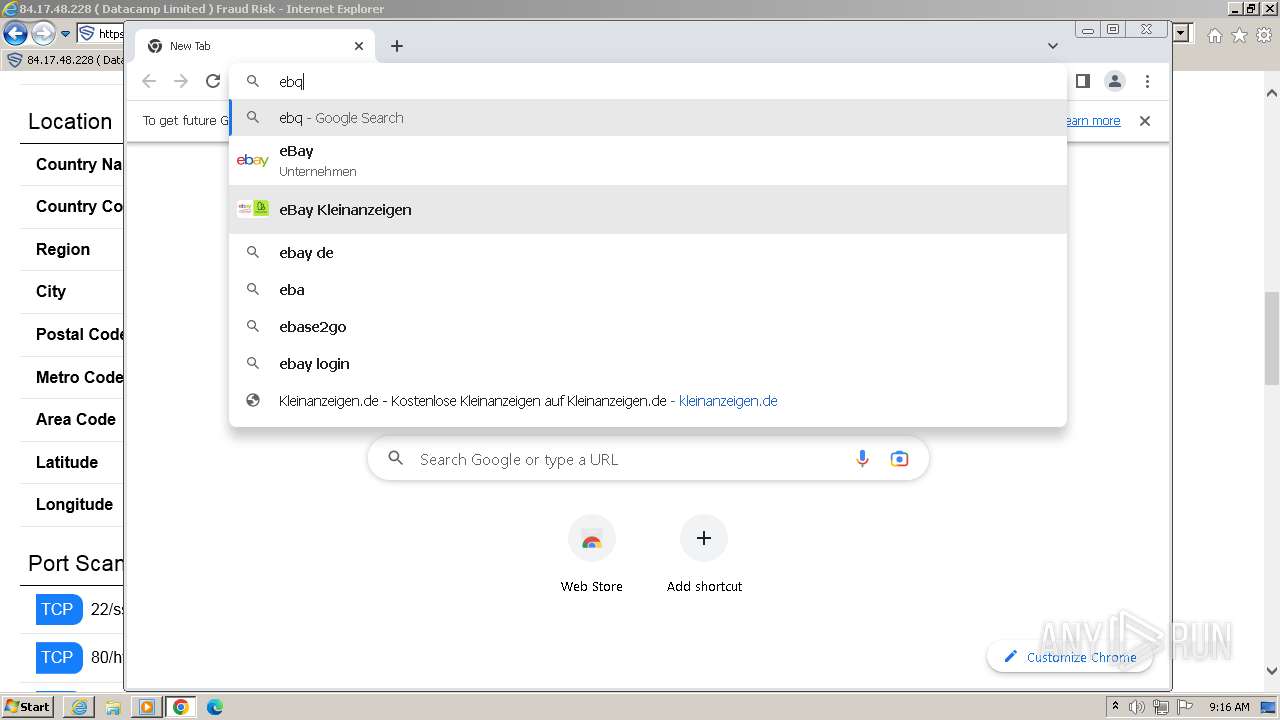The width and height of the screenshot is (1280, 720).
Task: Click the 'Latitude' row label
Action: click(x=67, y=462)
